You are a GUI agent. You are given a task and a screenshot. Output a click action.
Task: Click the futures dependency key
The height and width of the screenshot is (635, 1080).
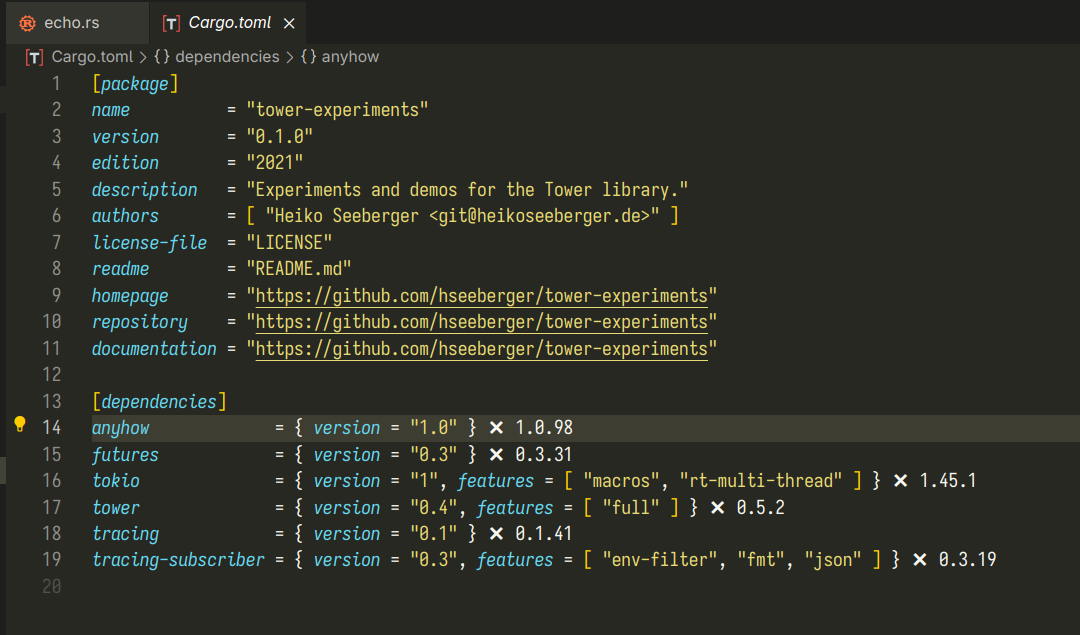point(125,455)
